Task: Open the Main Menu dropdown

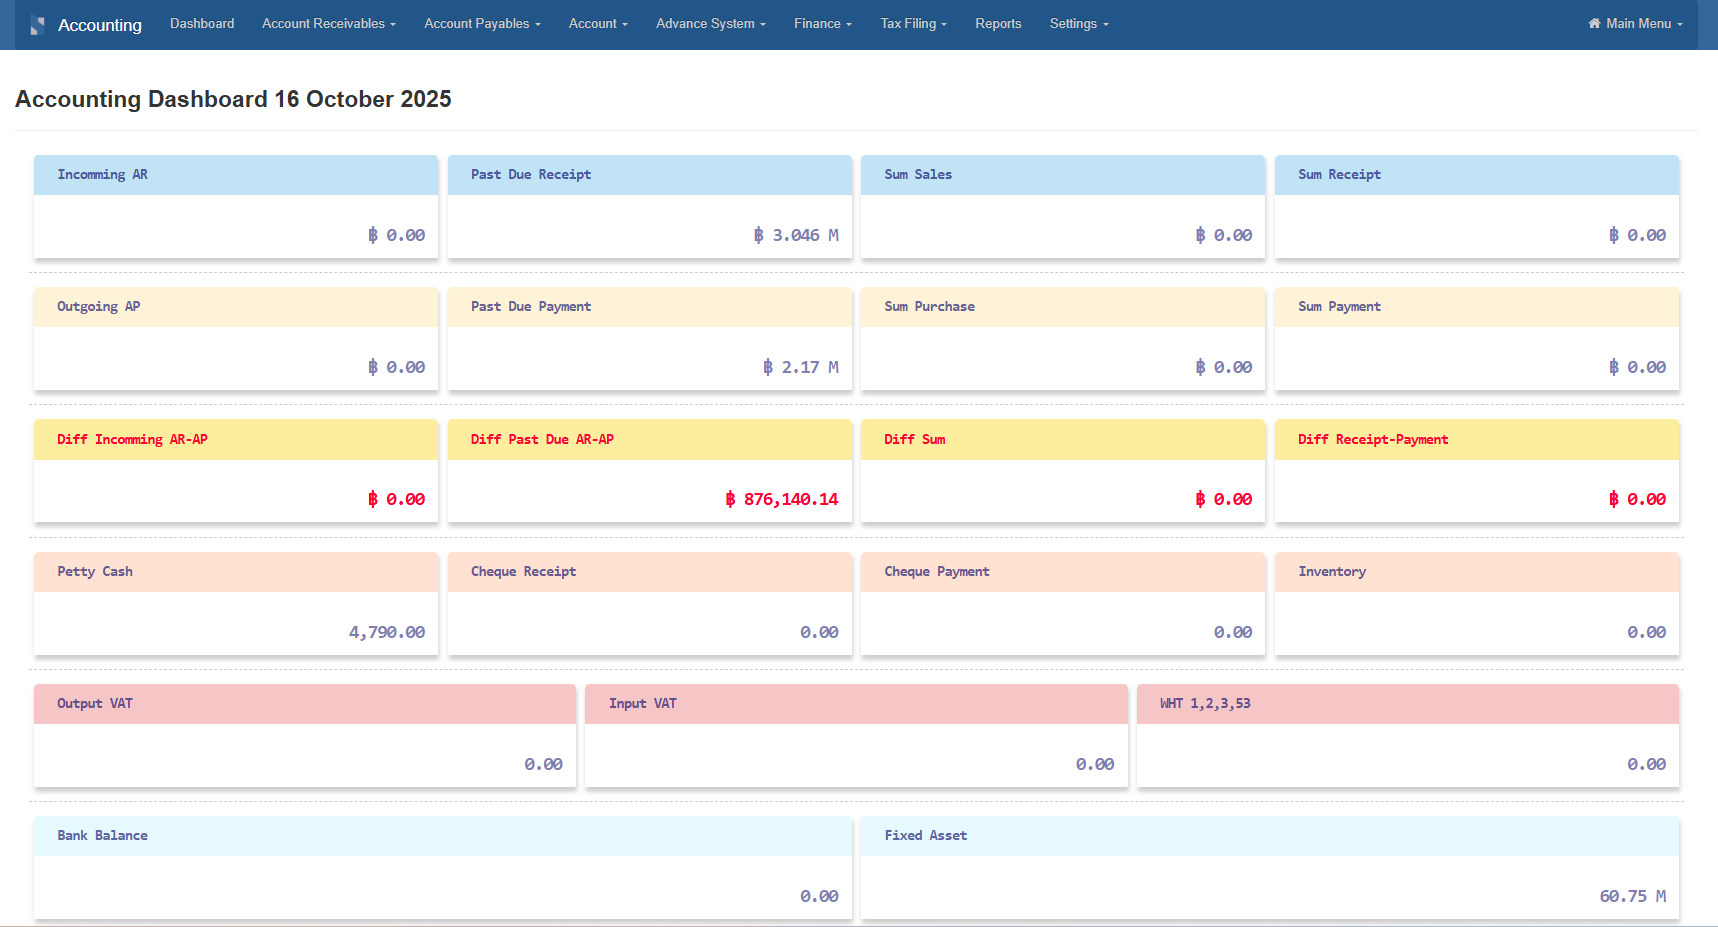Action: pos(1636,23)
